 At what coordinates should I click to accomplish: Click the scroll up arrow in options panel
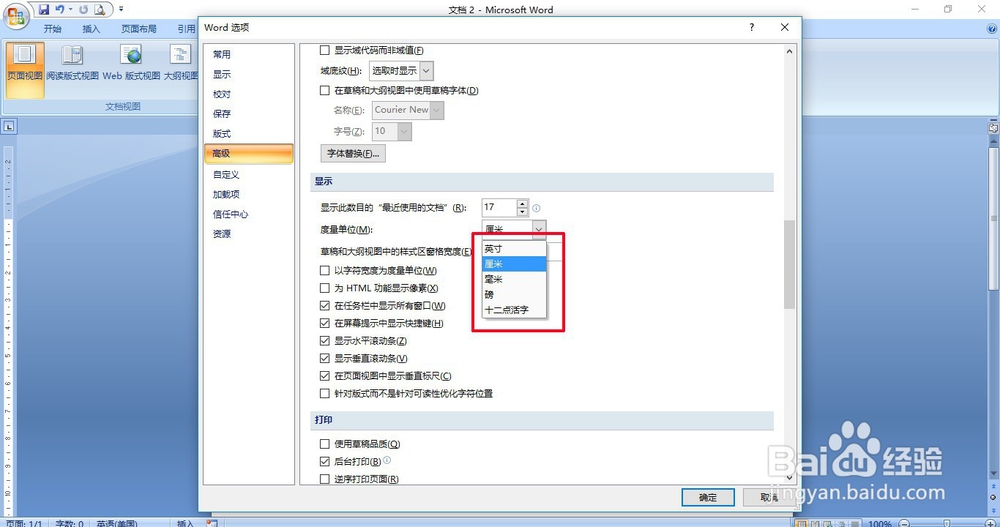790,51
